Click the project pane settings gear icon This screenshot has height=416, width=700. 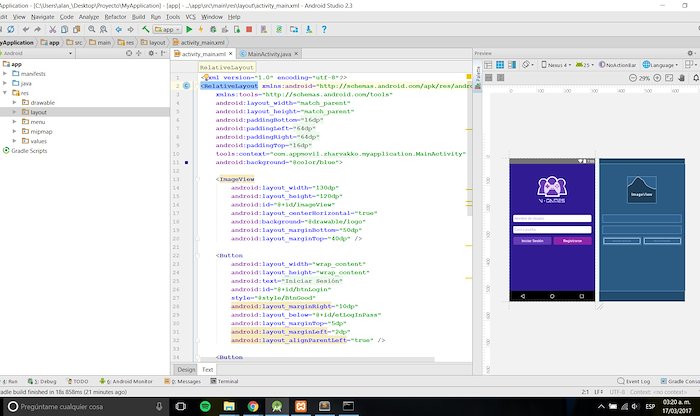(151, 53)
